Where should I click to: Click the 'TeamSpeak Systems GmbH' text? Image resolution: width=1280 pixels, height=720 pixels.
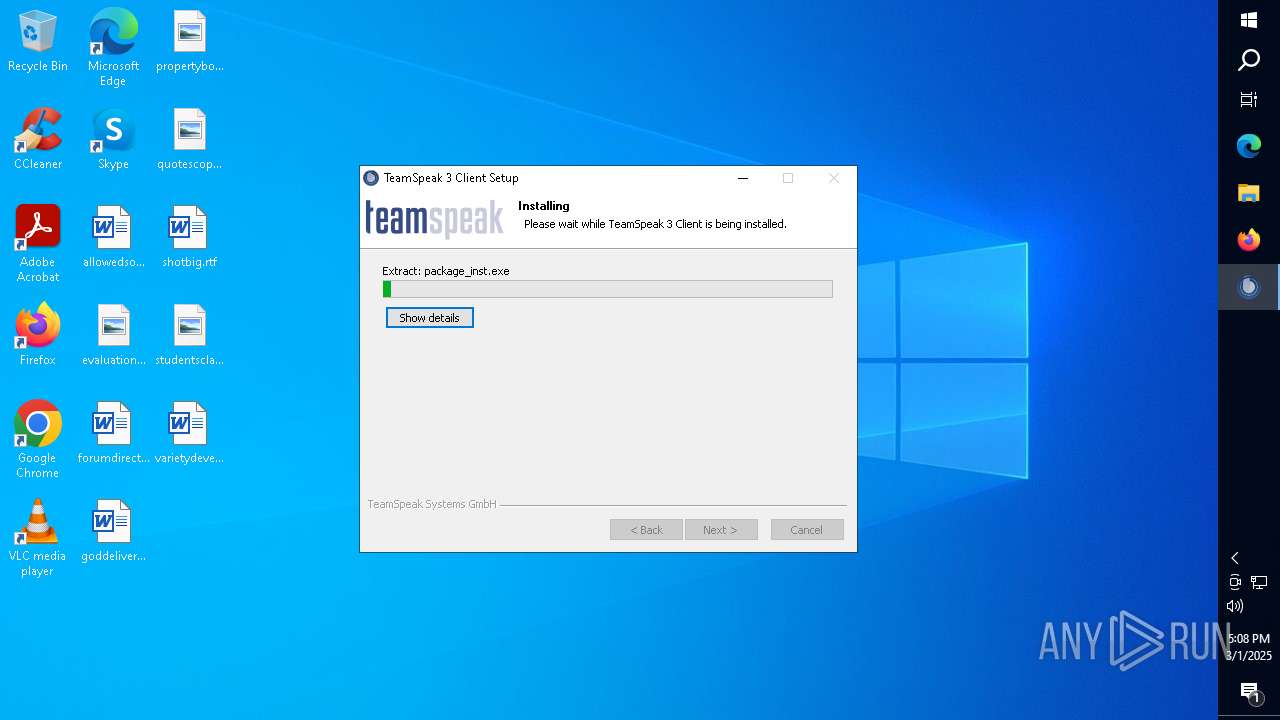click(432, 504)
